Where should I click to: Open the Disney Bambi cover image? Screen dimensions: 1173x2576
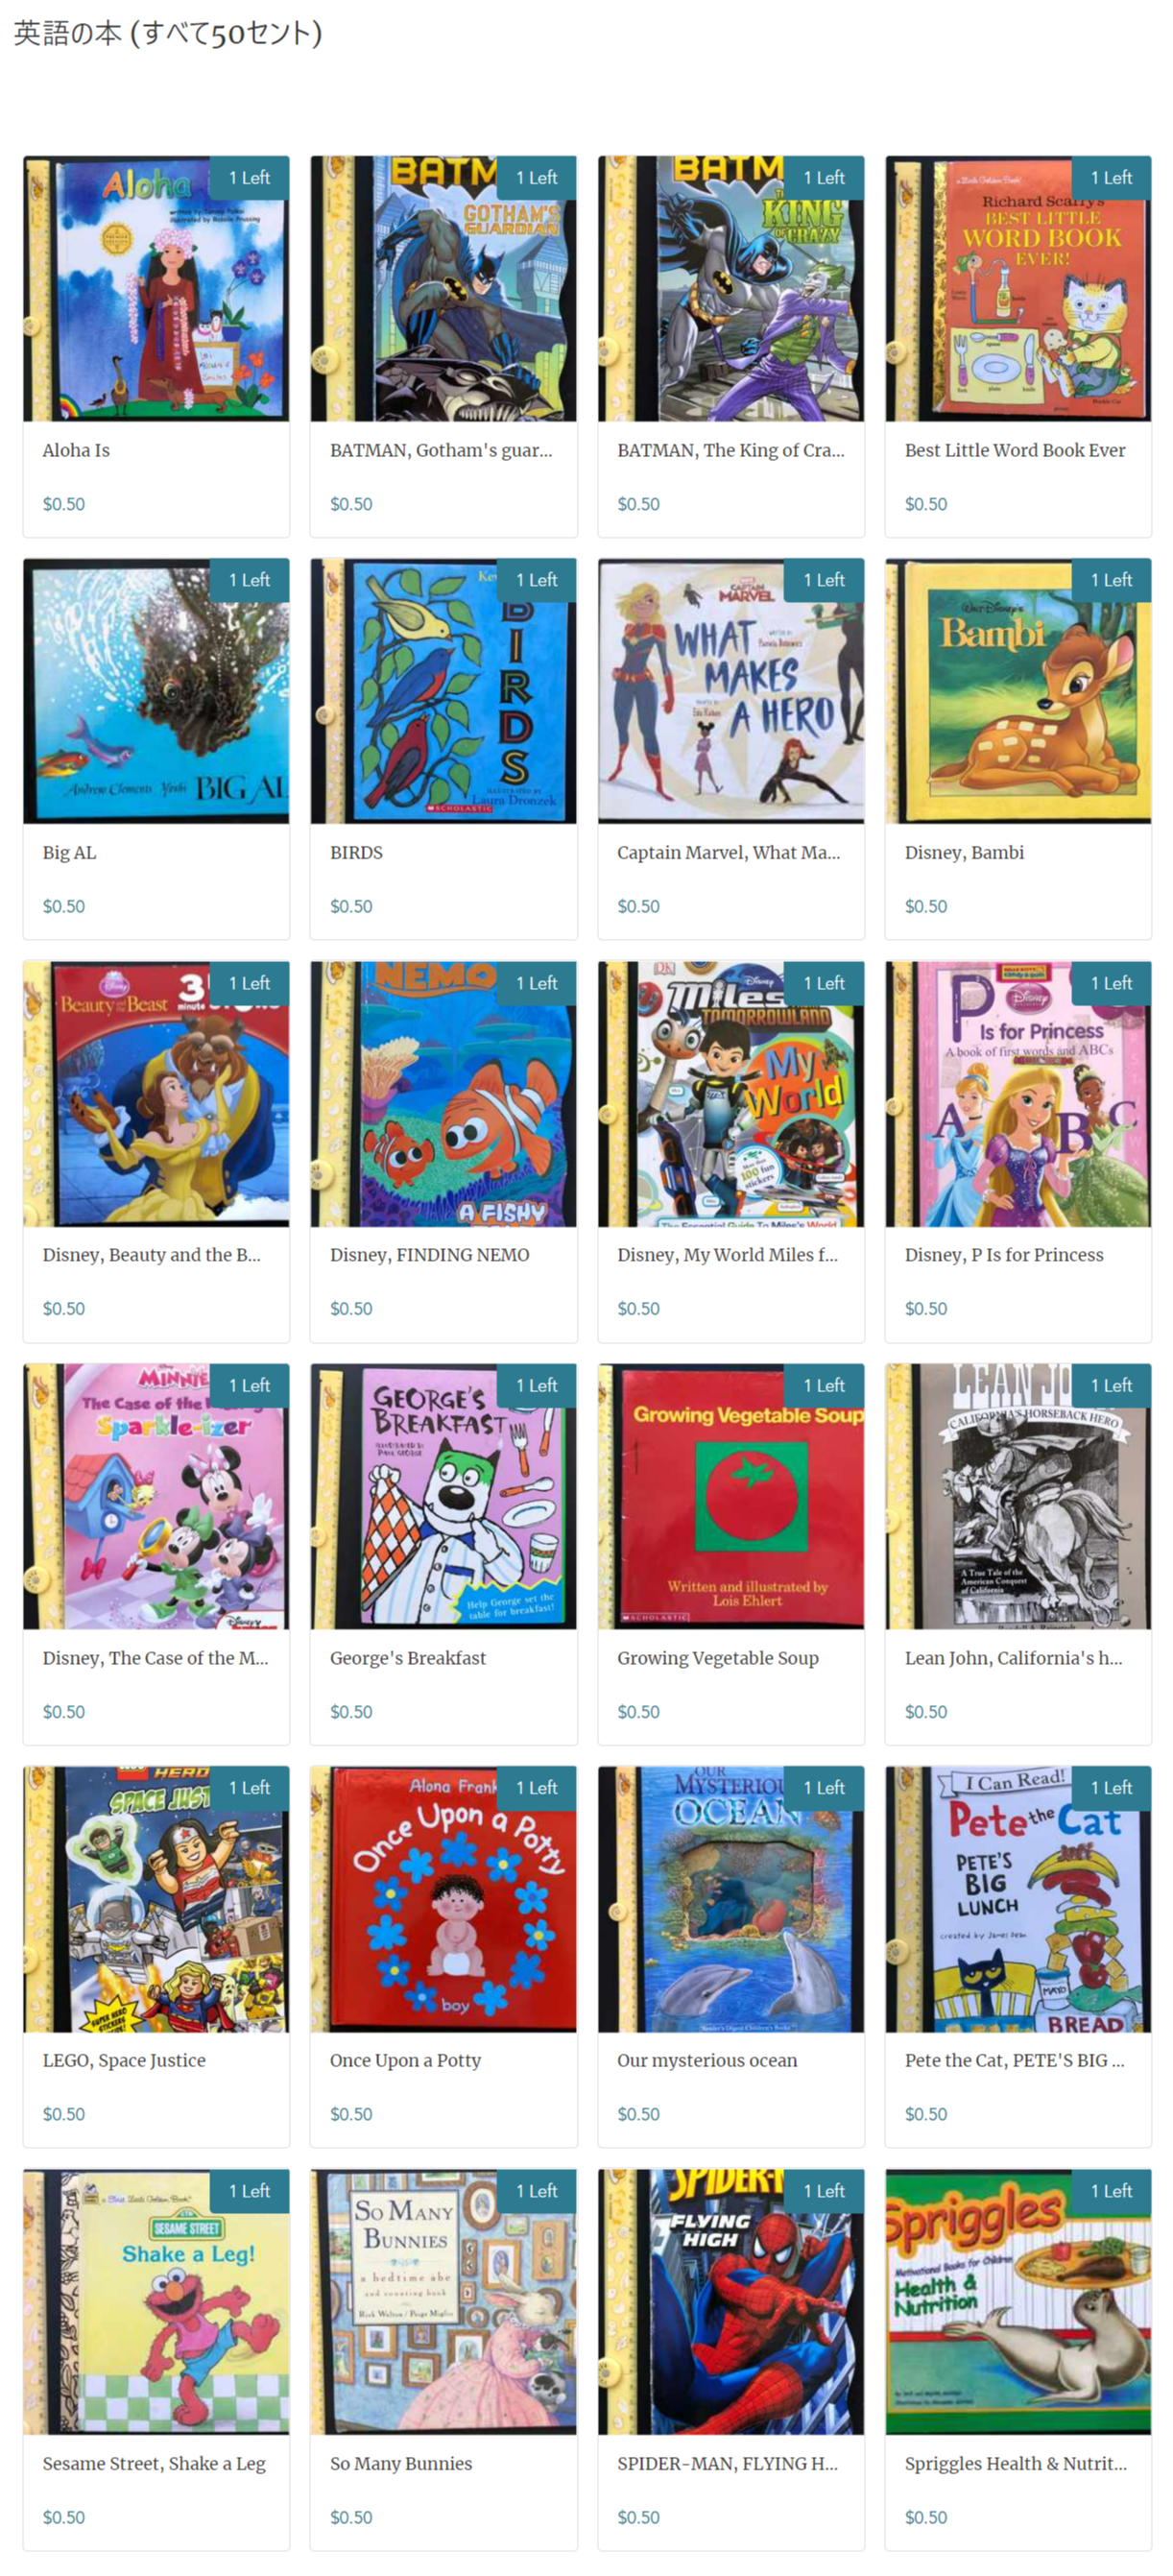[1017, 690]
